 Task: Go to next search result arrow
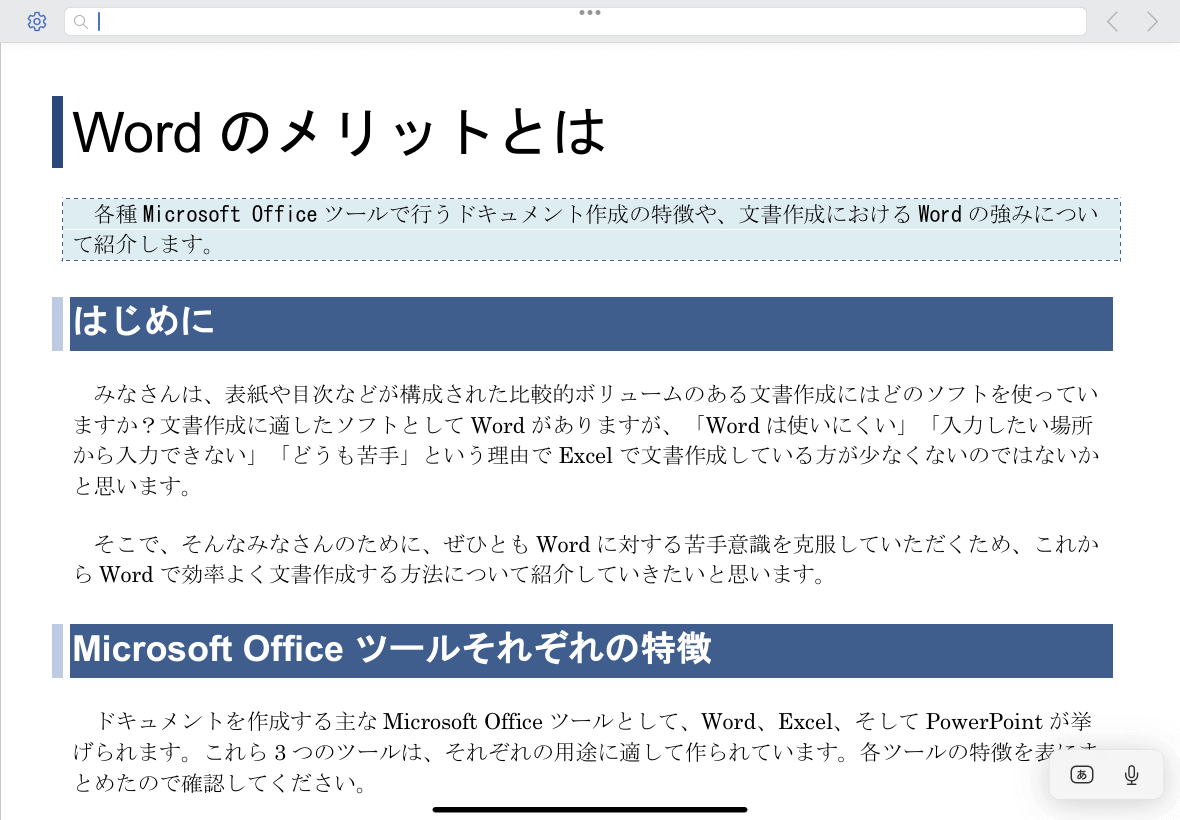1152,22
